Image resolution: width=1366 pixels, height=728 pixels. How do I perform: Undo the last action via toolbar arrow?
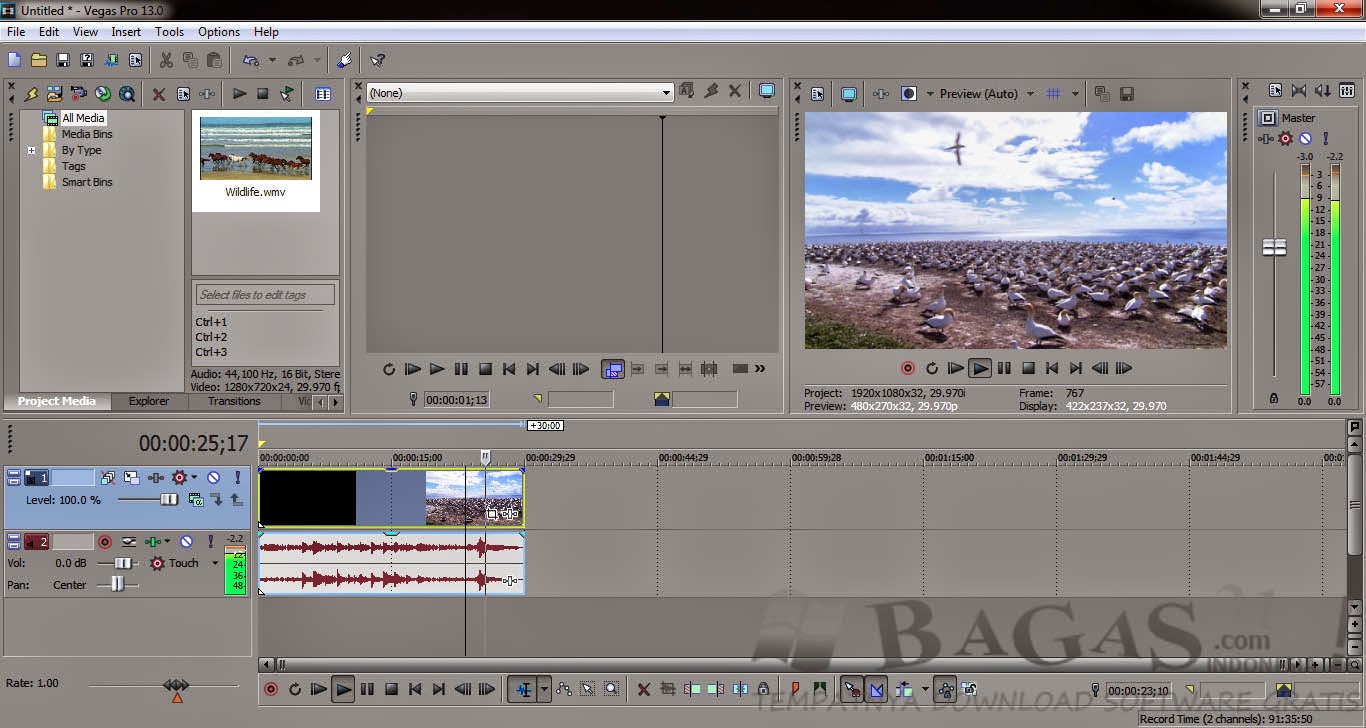(x=251, y=60)
